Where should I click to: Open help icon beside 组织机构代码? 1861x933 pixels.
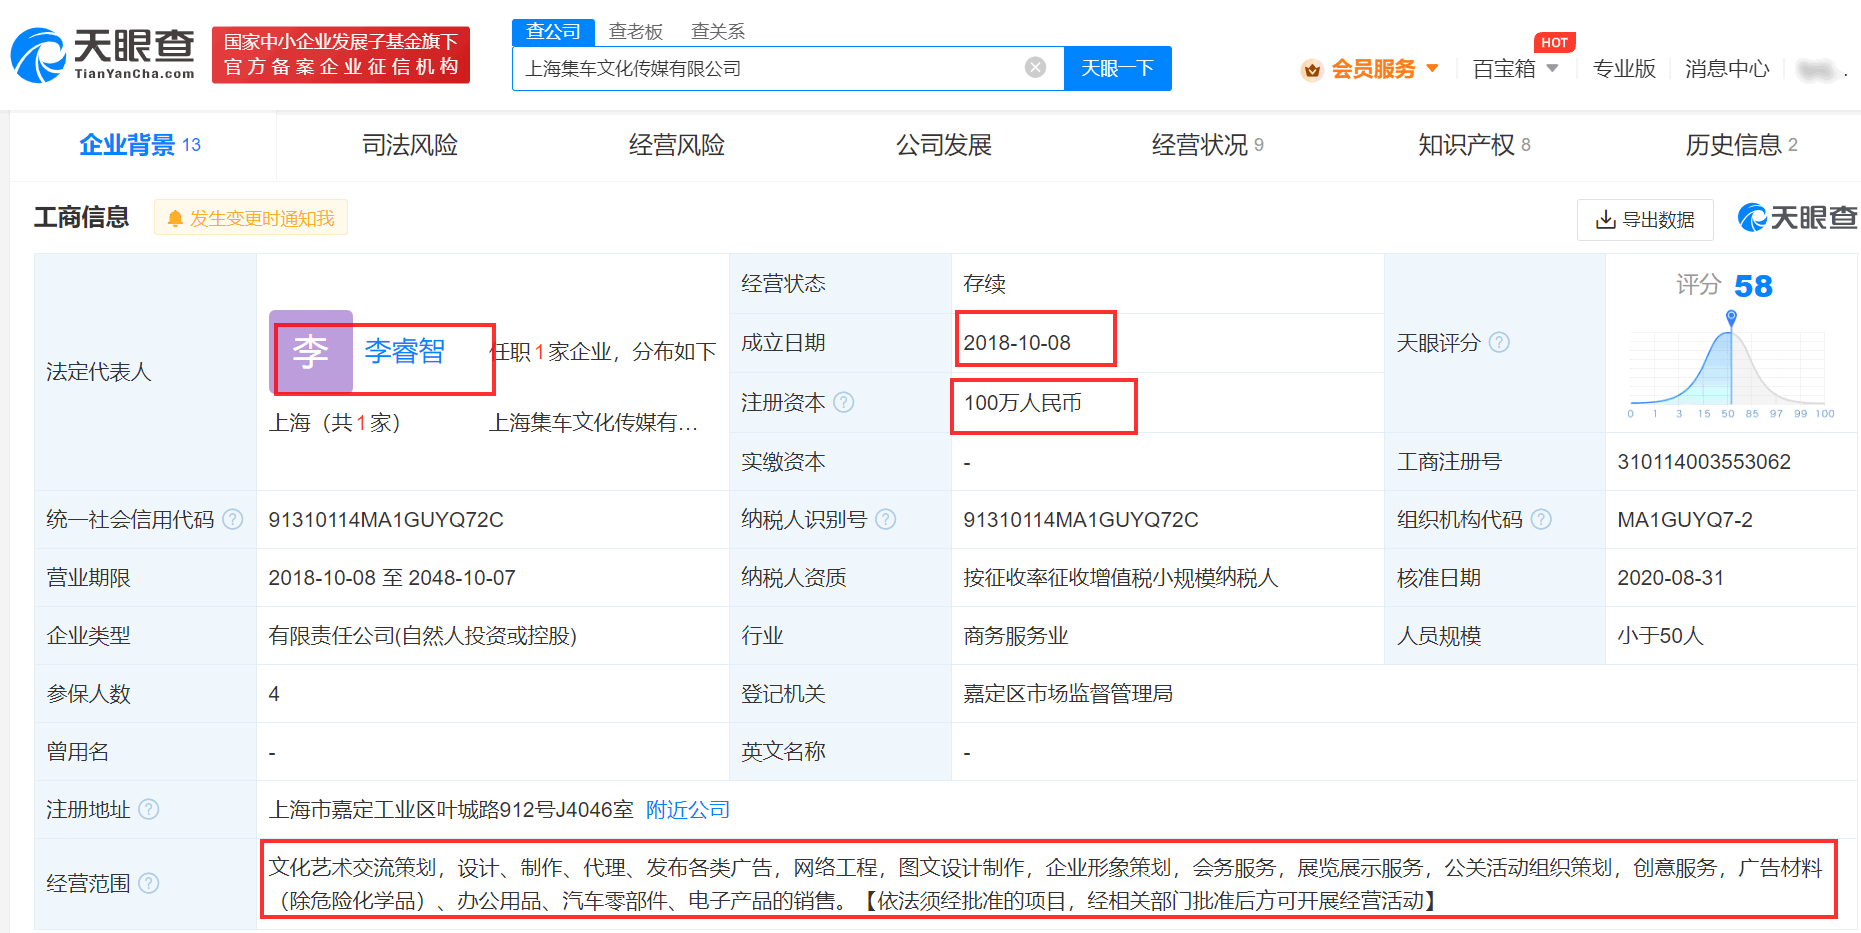point(1541,519)
